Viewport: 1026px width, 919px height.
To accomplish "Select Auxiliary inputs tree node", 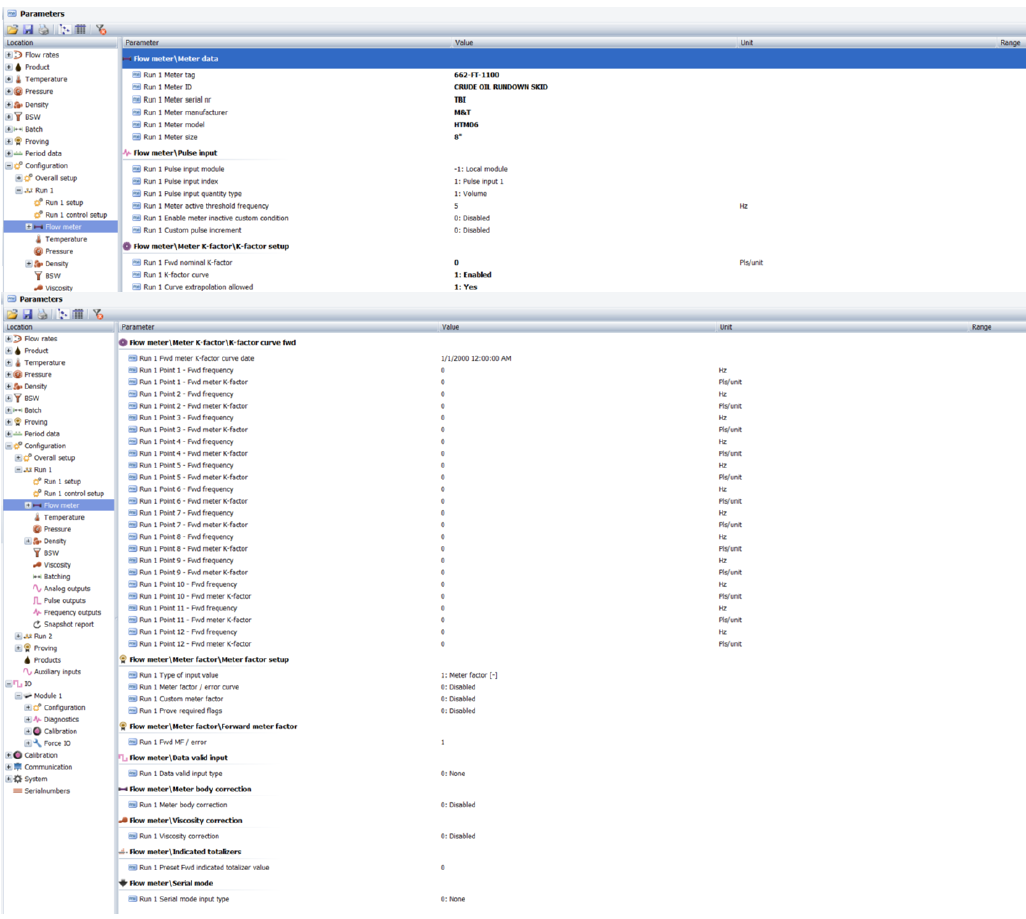I will point(58,672).
